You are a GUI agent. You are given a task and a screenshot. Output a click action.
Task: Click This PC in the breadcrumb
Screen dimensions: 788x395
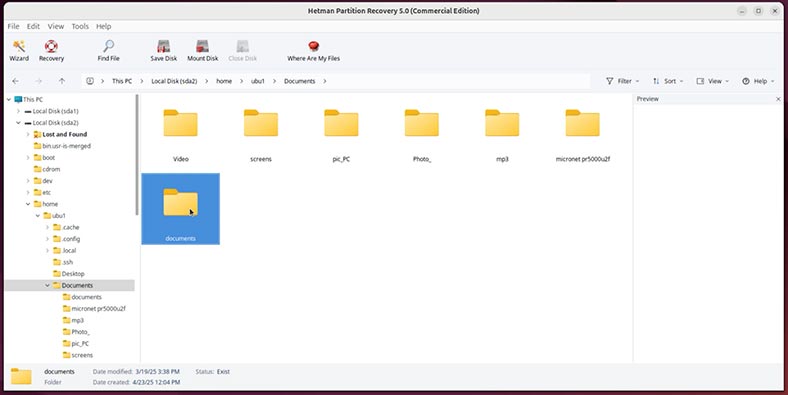122,81
